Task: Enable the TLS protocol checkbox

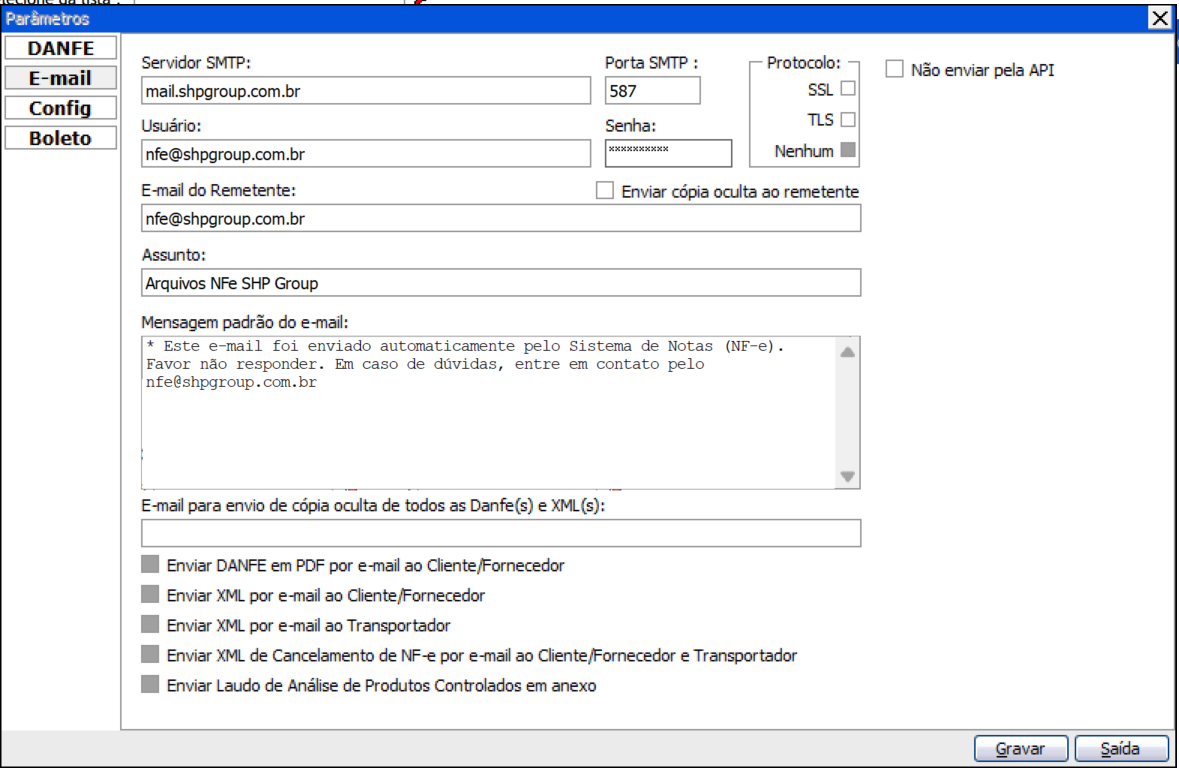Action: click(848, 120)
